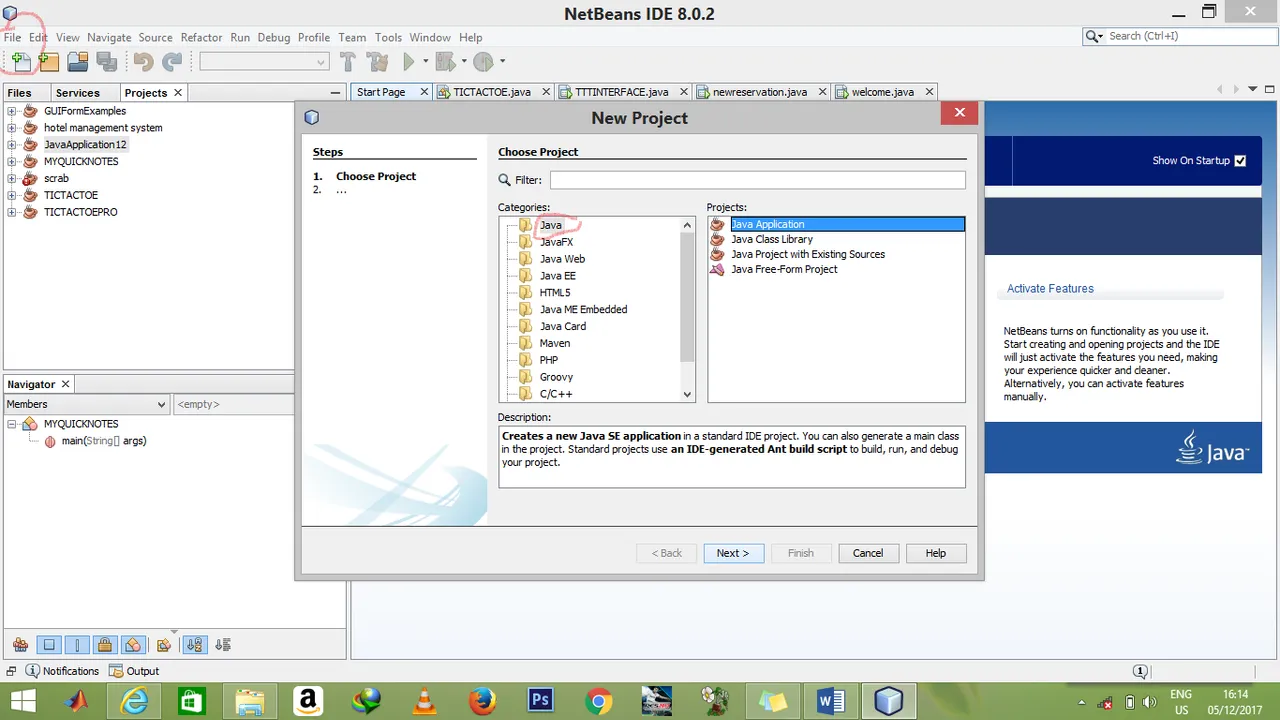Open the File menu
Viewport: 1280px width, 720px height.
click(12, 37)
